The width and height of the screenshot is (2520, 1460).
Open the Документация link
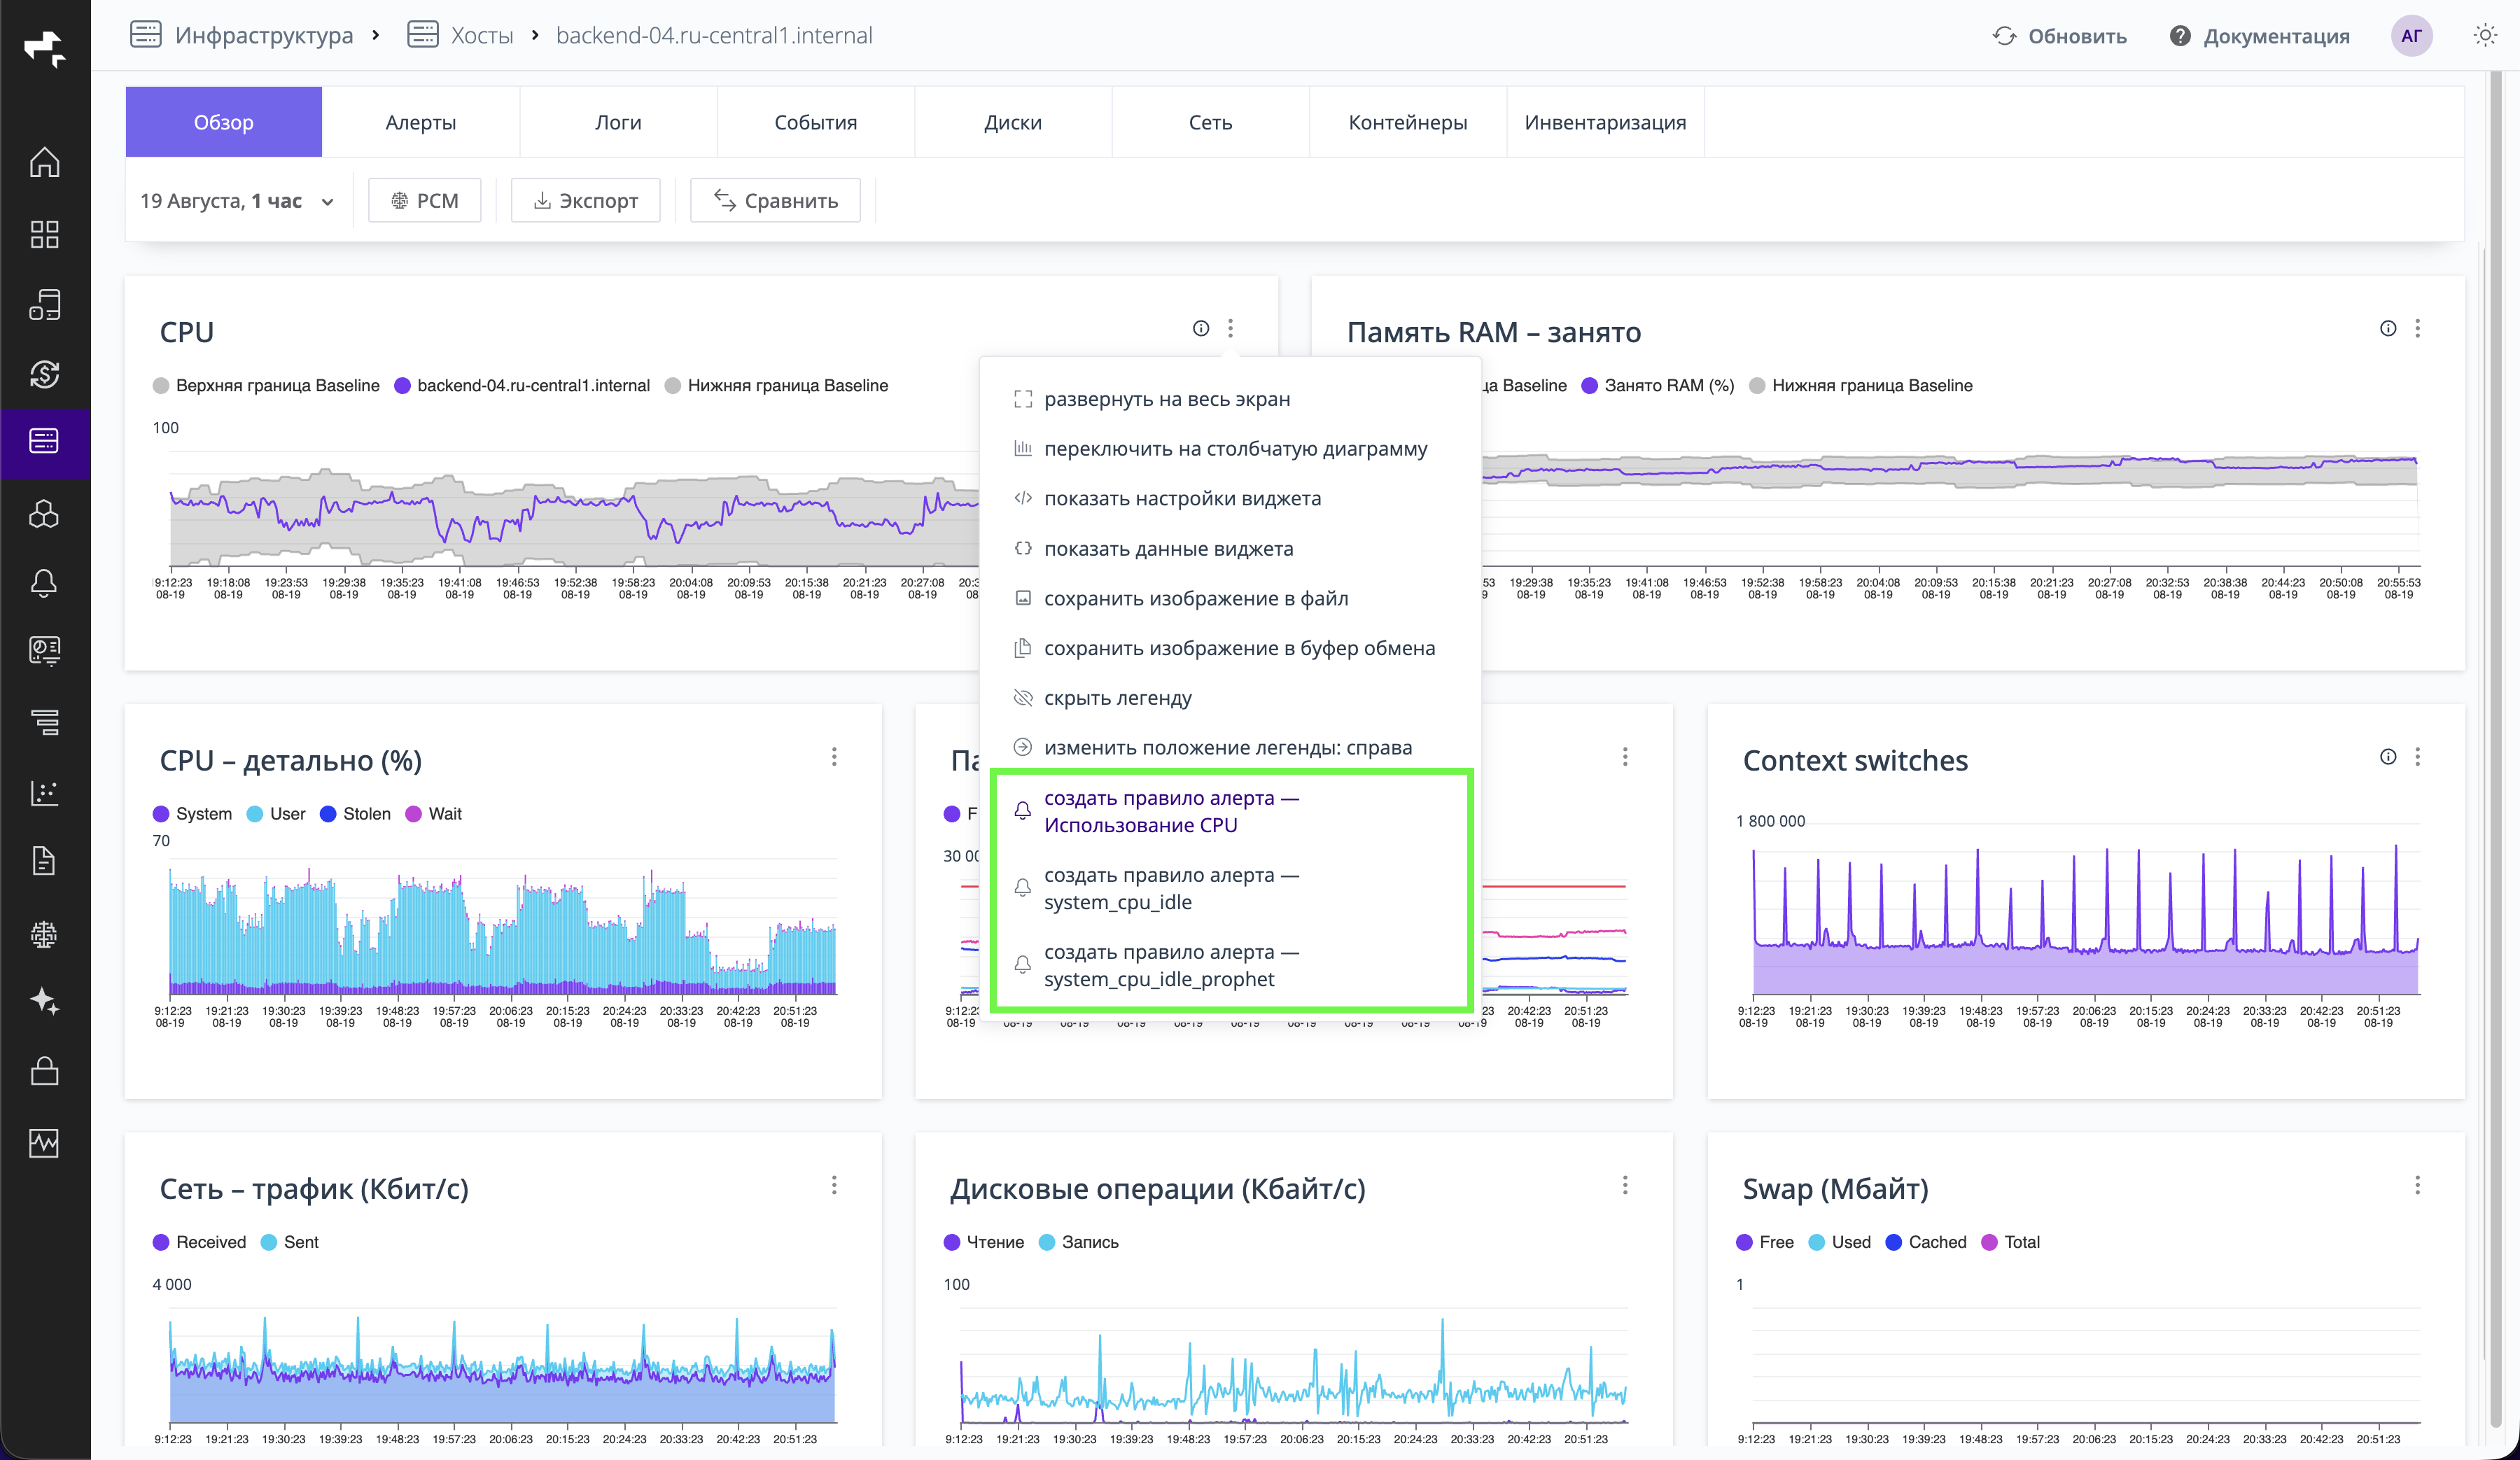[2259, 36]
